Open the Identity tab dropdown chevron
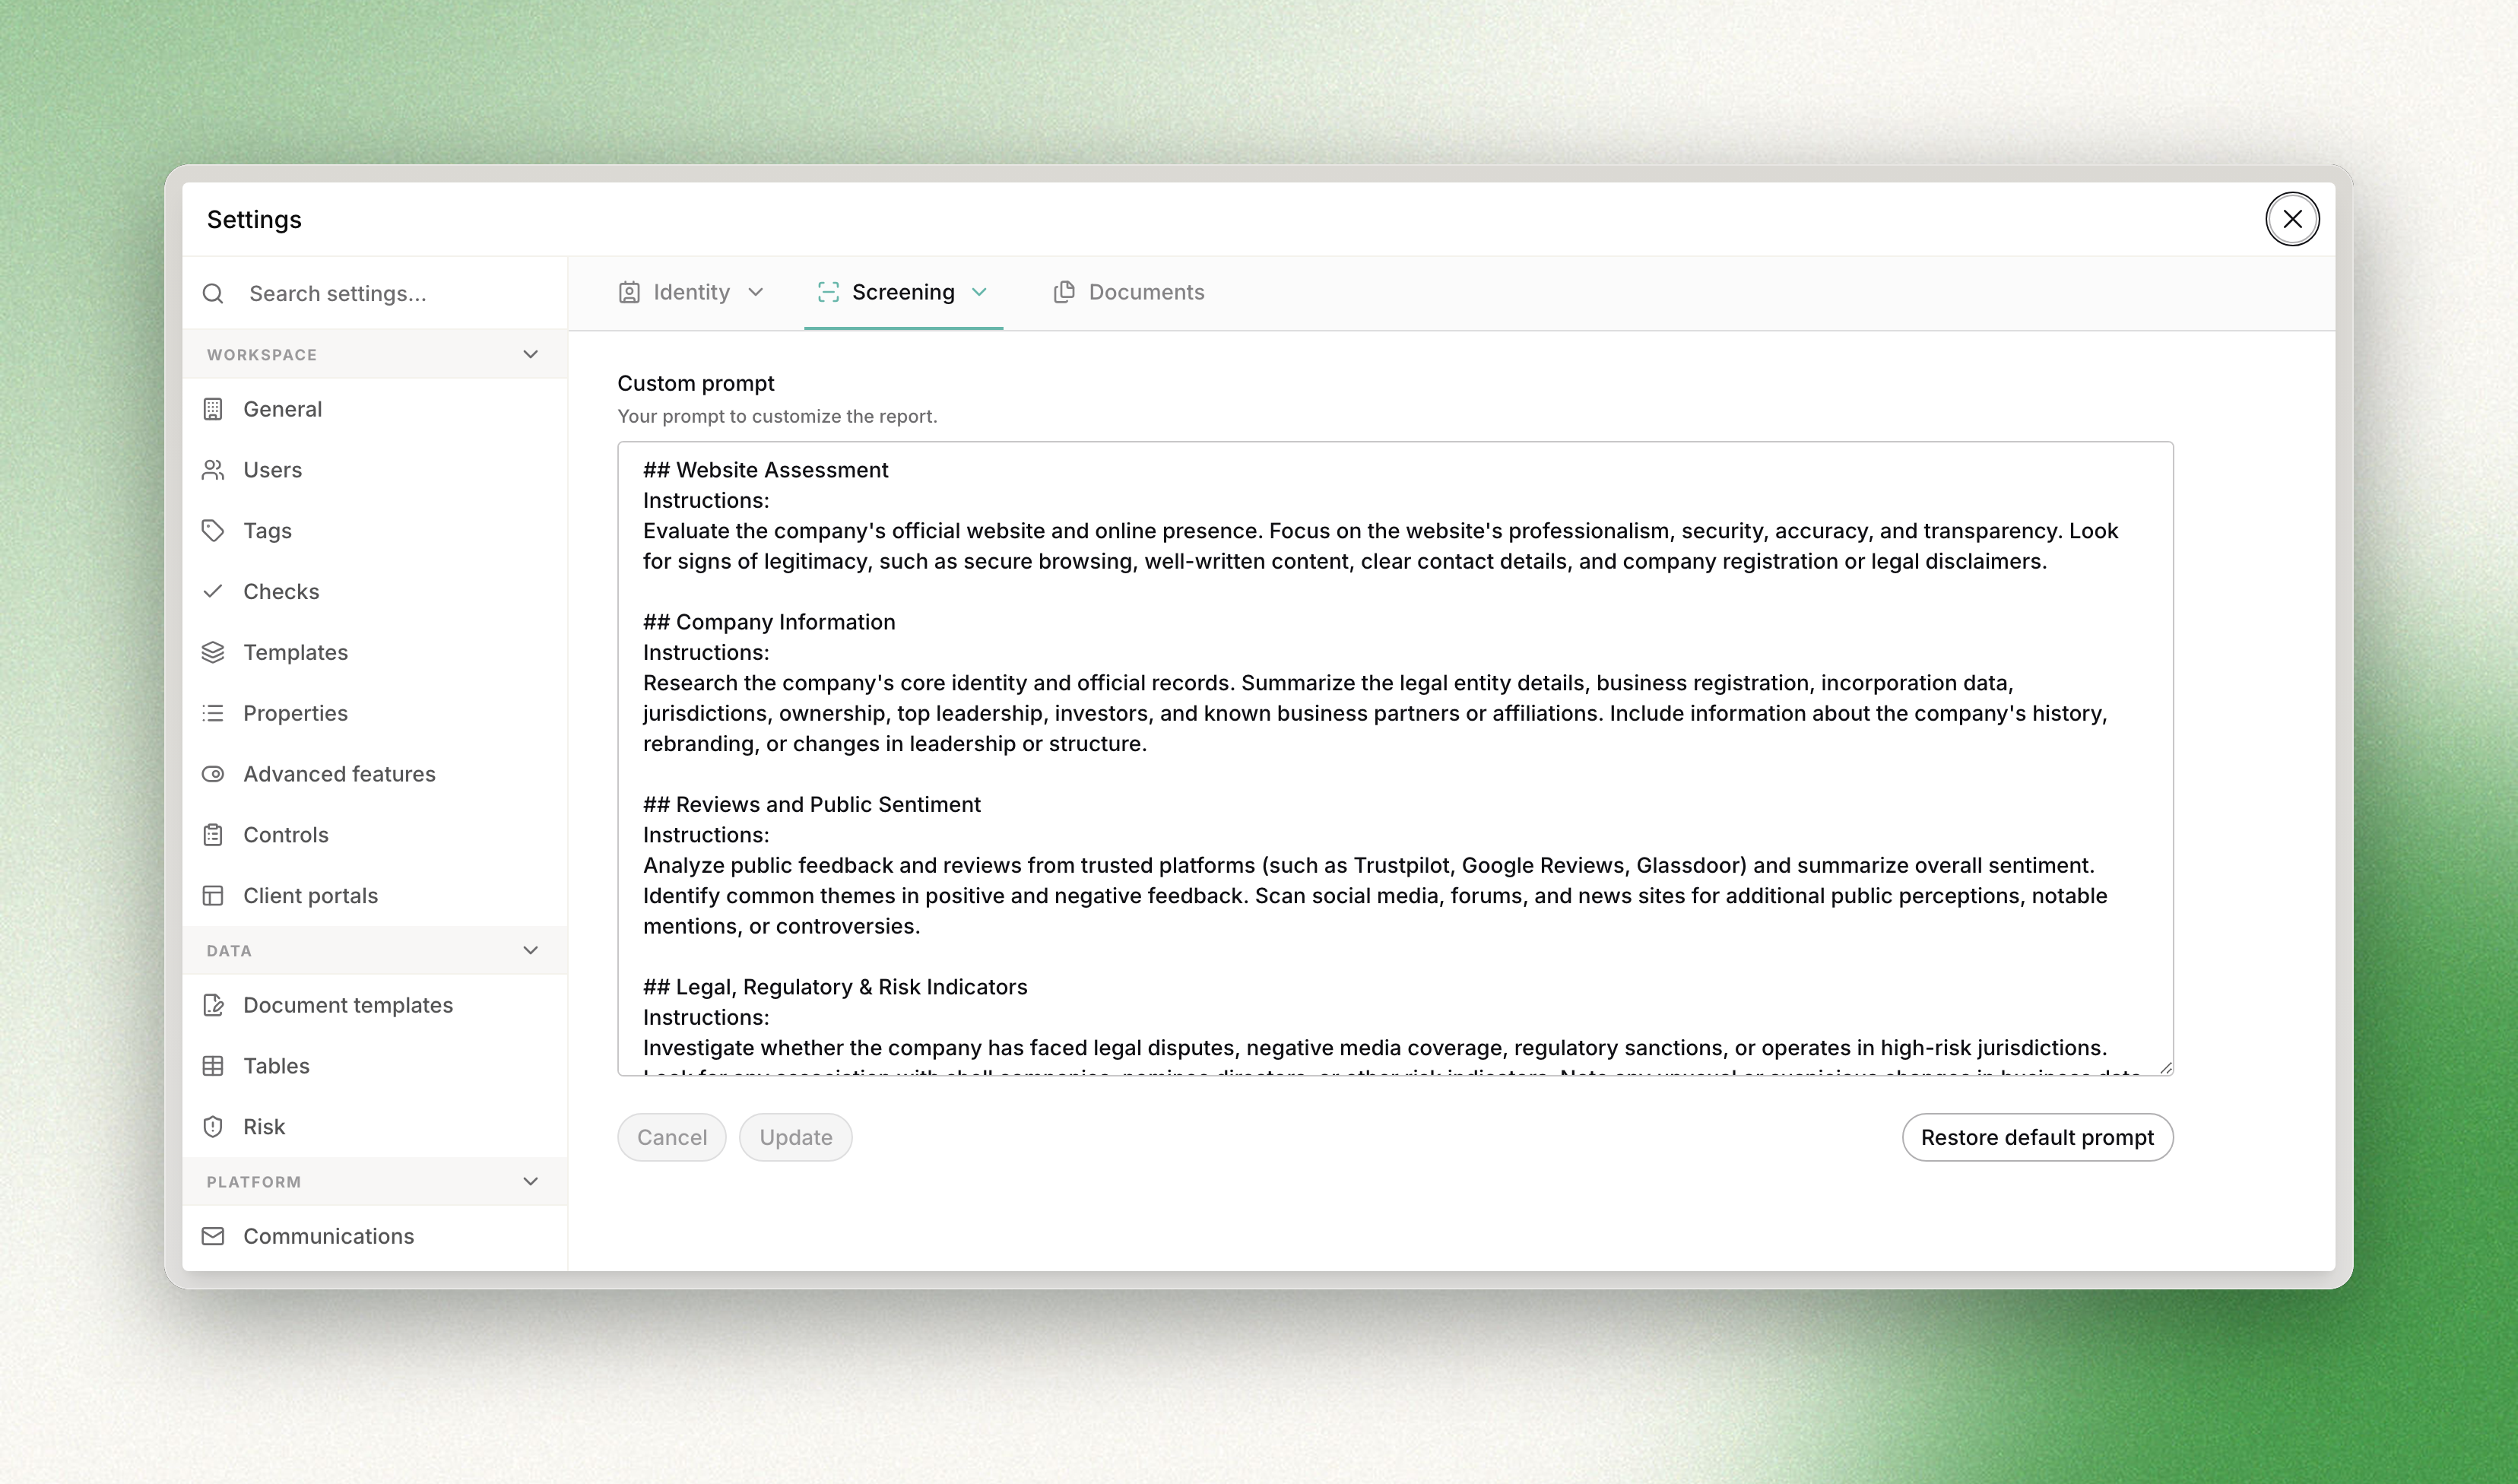Viewport: 2518px width, 1484px height. click(x=756, y=292)
